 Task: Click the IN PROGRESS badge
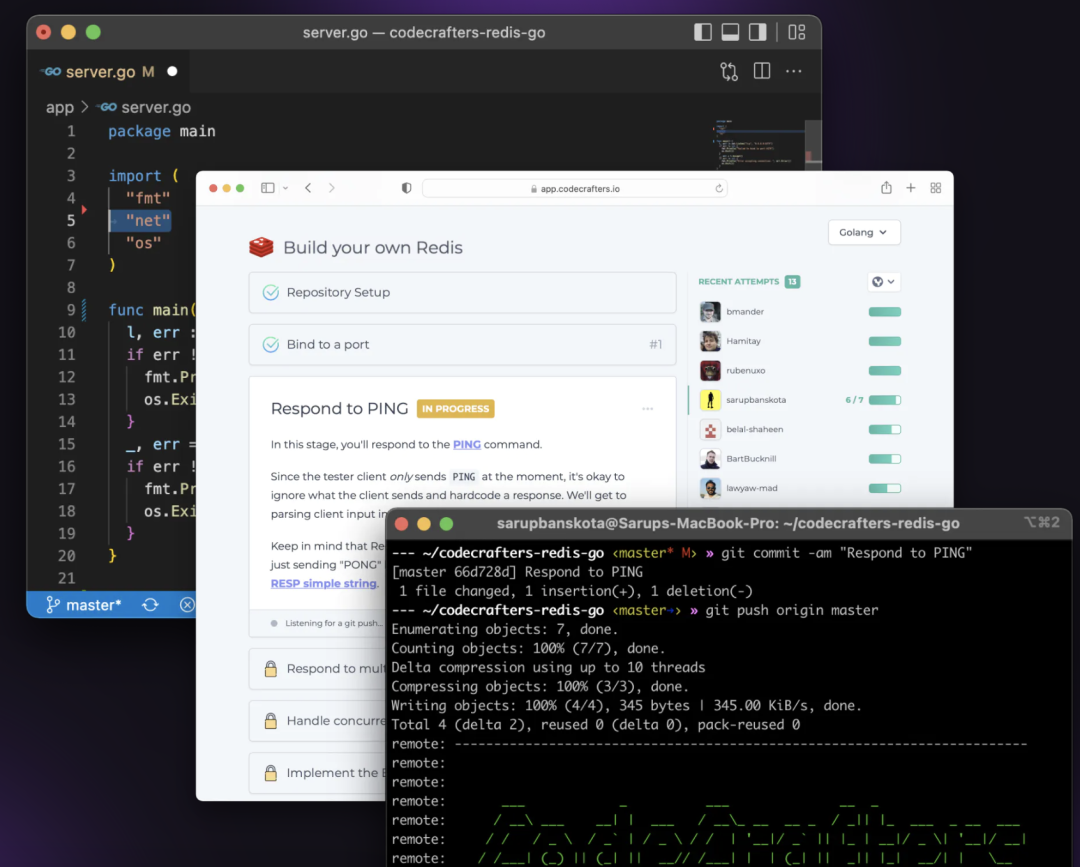(x=455, y=408)
